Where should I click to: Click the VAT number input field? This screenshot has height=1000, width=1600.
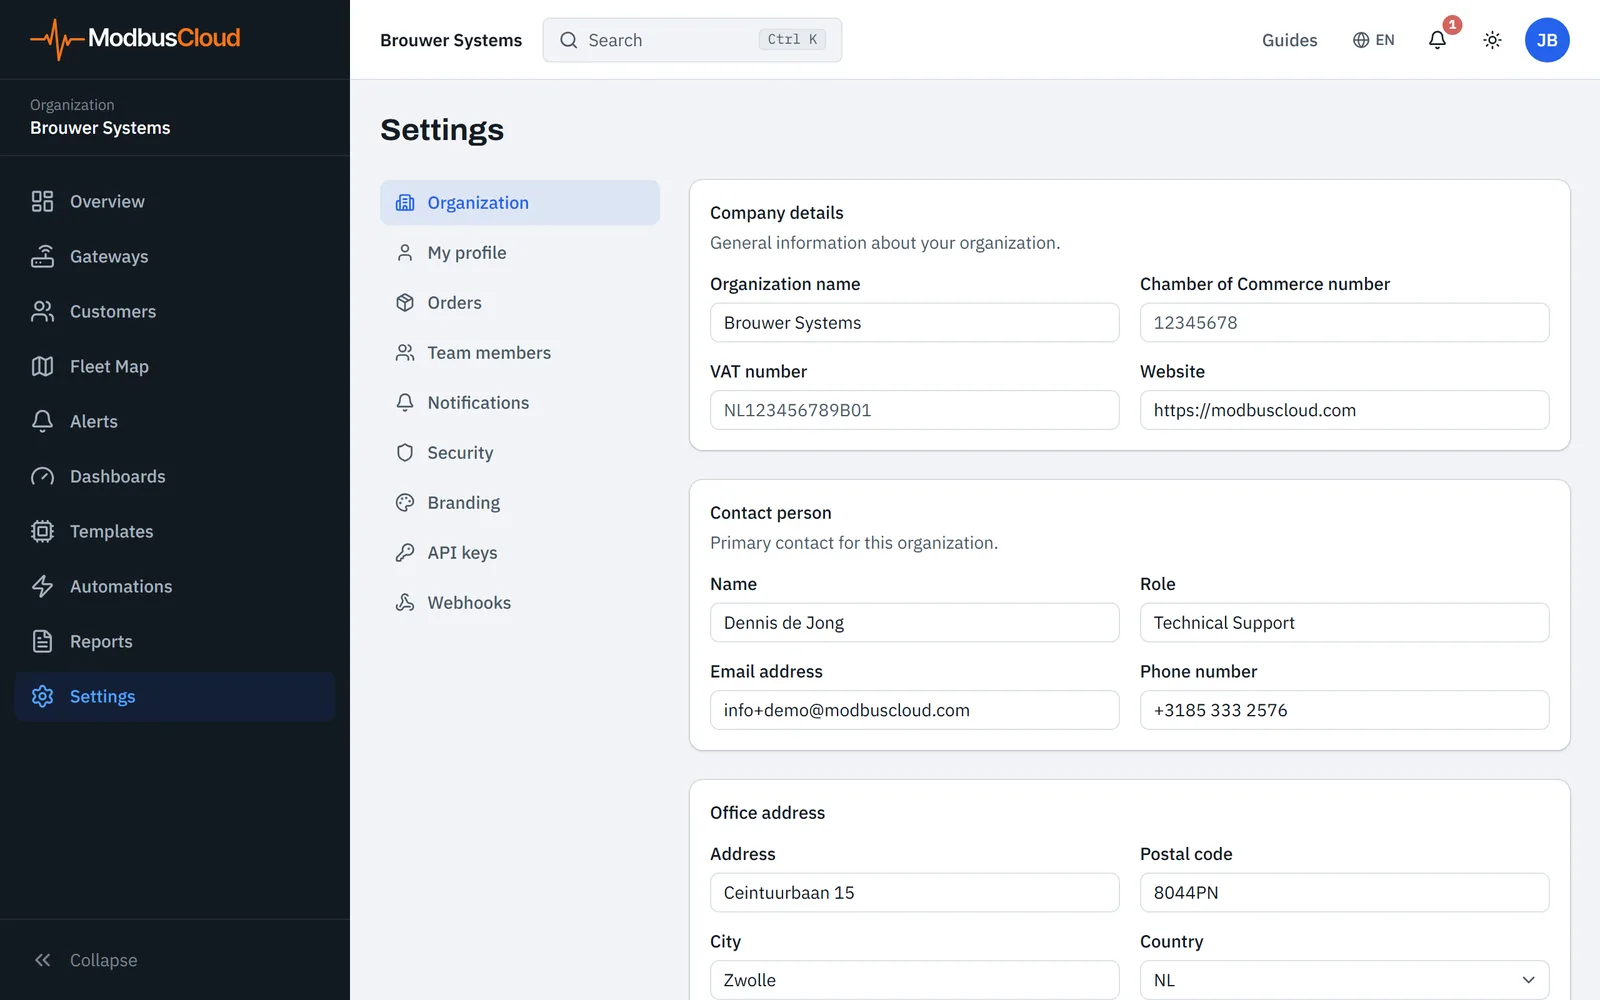point(914,410)
